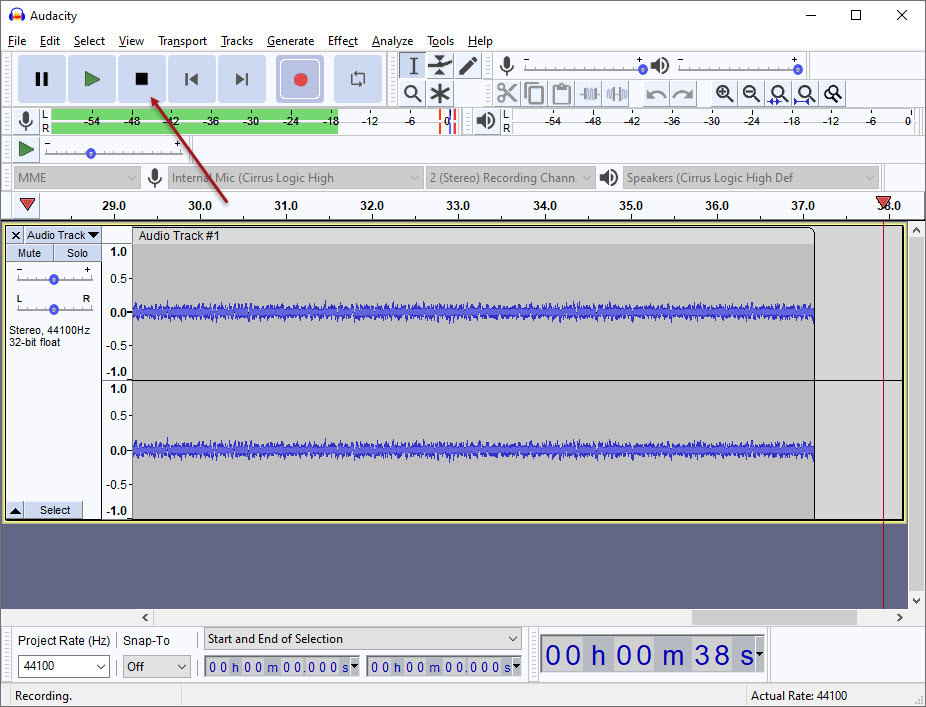Image resolution: width=926 pixels, height=707 pixels.
Task: Open the Snap-To Off dropdown
Action: pyautogui.click(x=157, y=666)
